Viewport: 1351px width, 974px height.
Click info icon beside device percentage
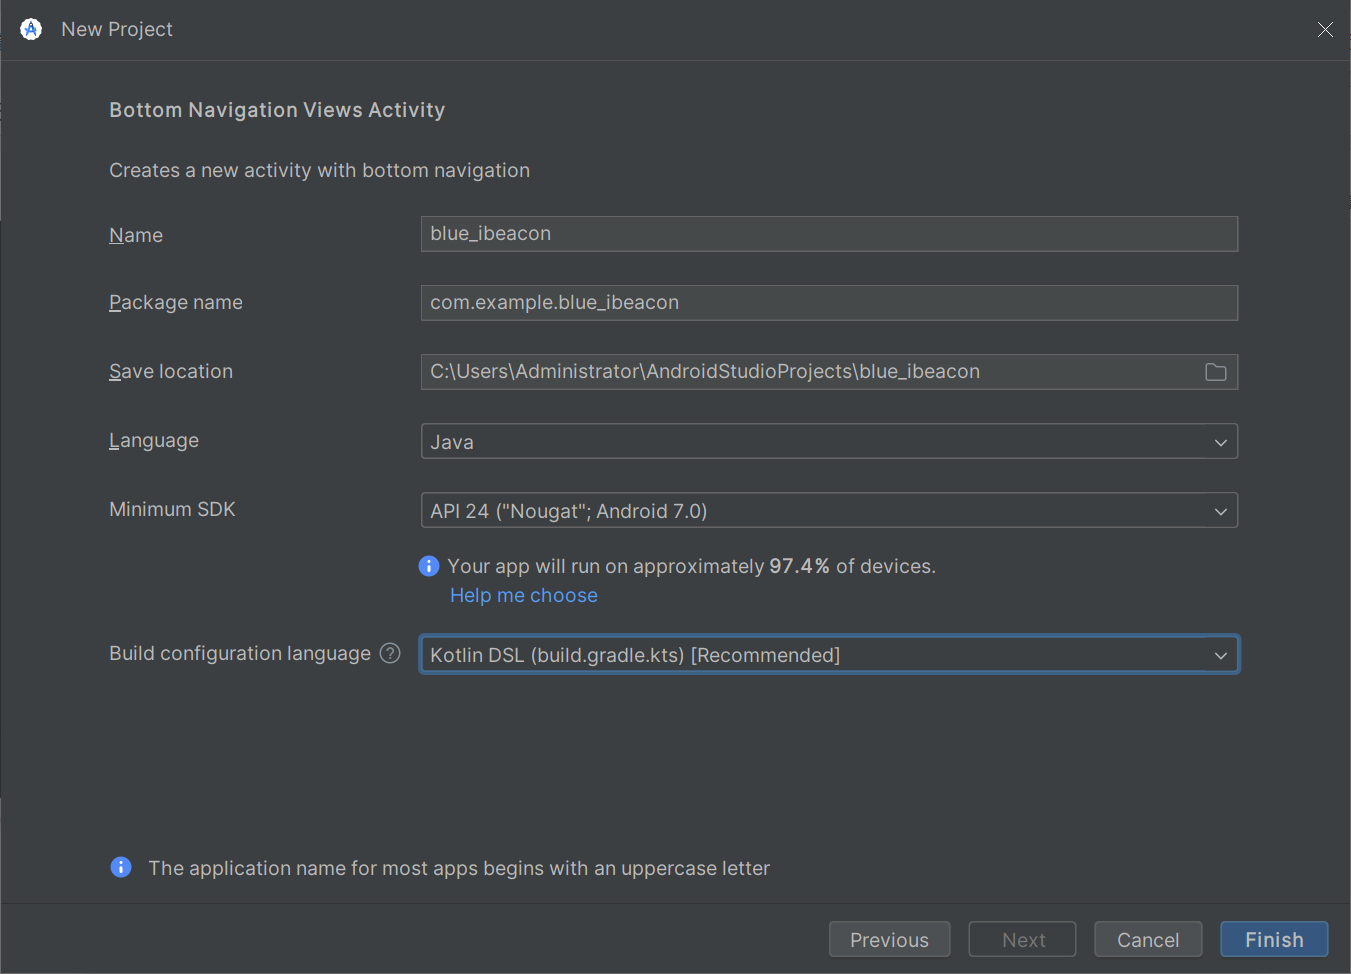pos(429,566)
